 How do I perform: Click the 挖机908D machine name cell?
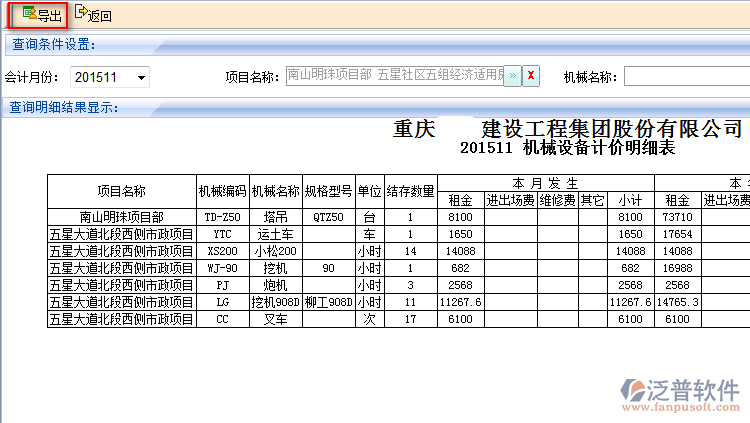click(x=275, y=302)
